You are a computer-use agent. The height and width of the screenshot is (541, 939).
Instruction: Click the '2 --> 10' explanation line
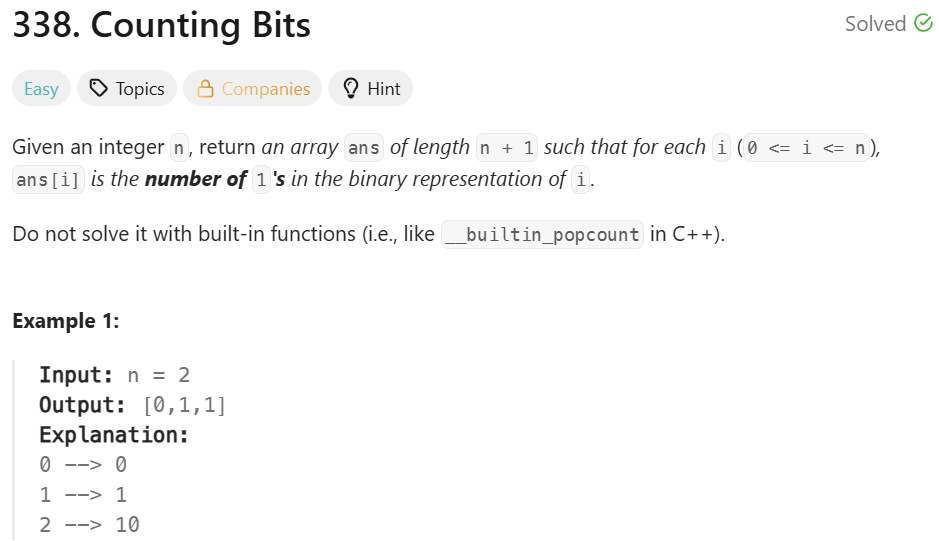pos(89,525)
